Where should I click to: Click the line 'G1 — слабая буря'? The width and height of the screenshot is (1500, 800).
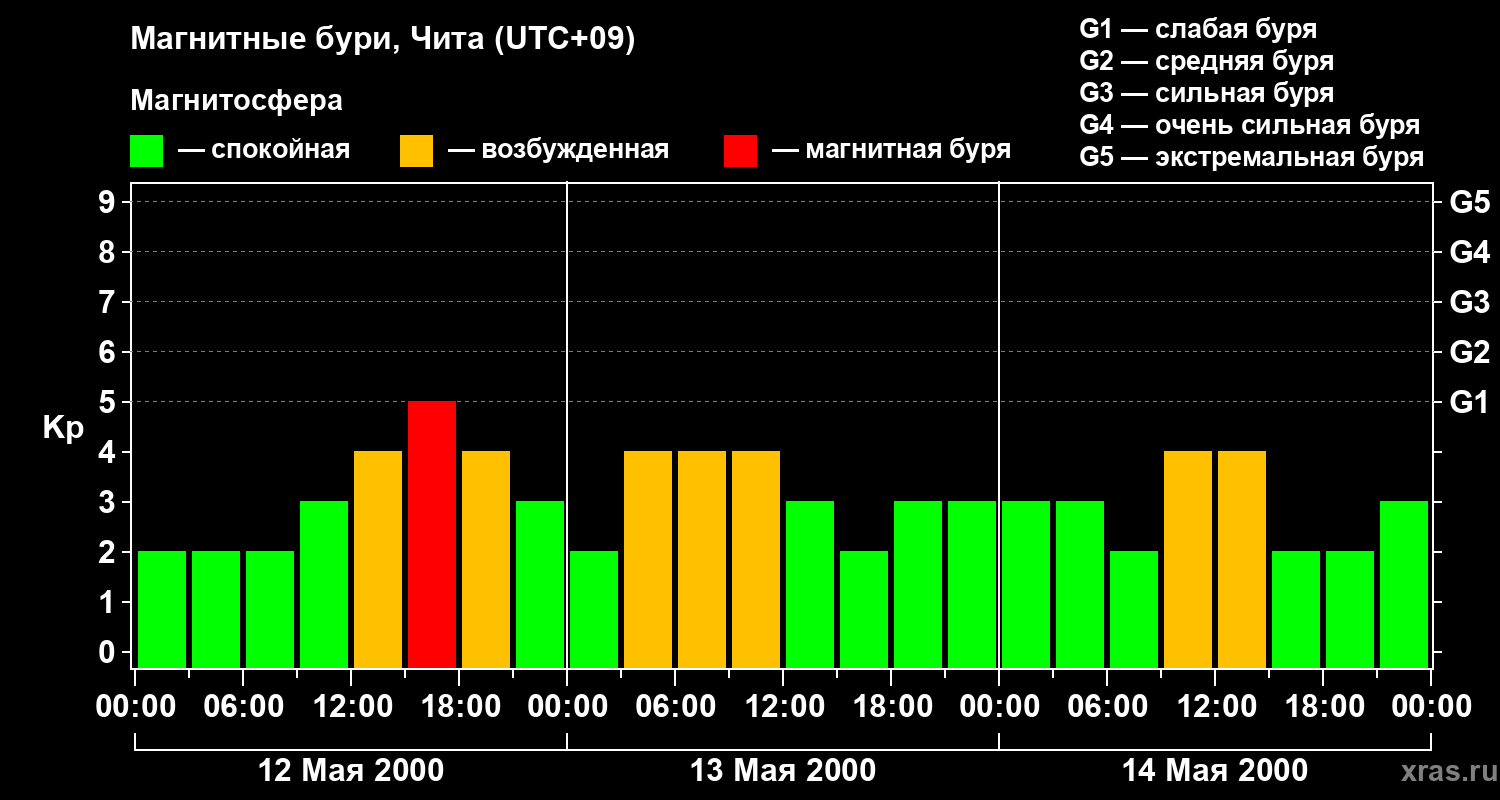[x=1198, y=29]
